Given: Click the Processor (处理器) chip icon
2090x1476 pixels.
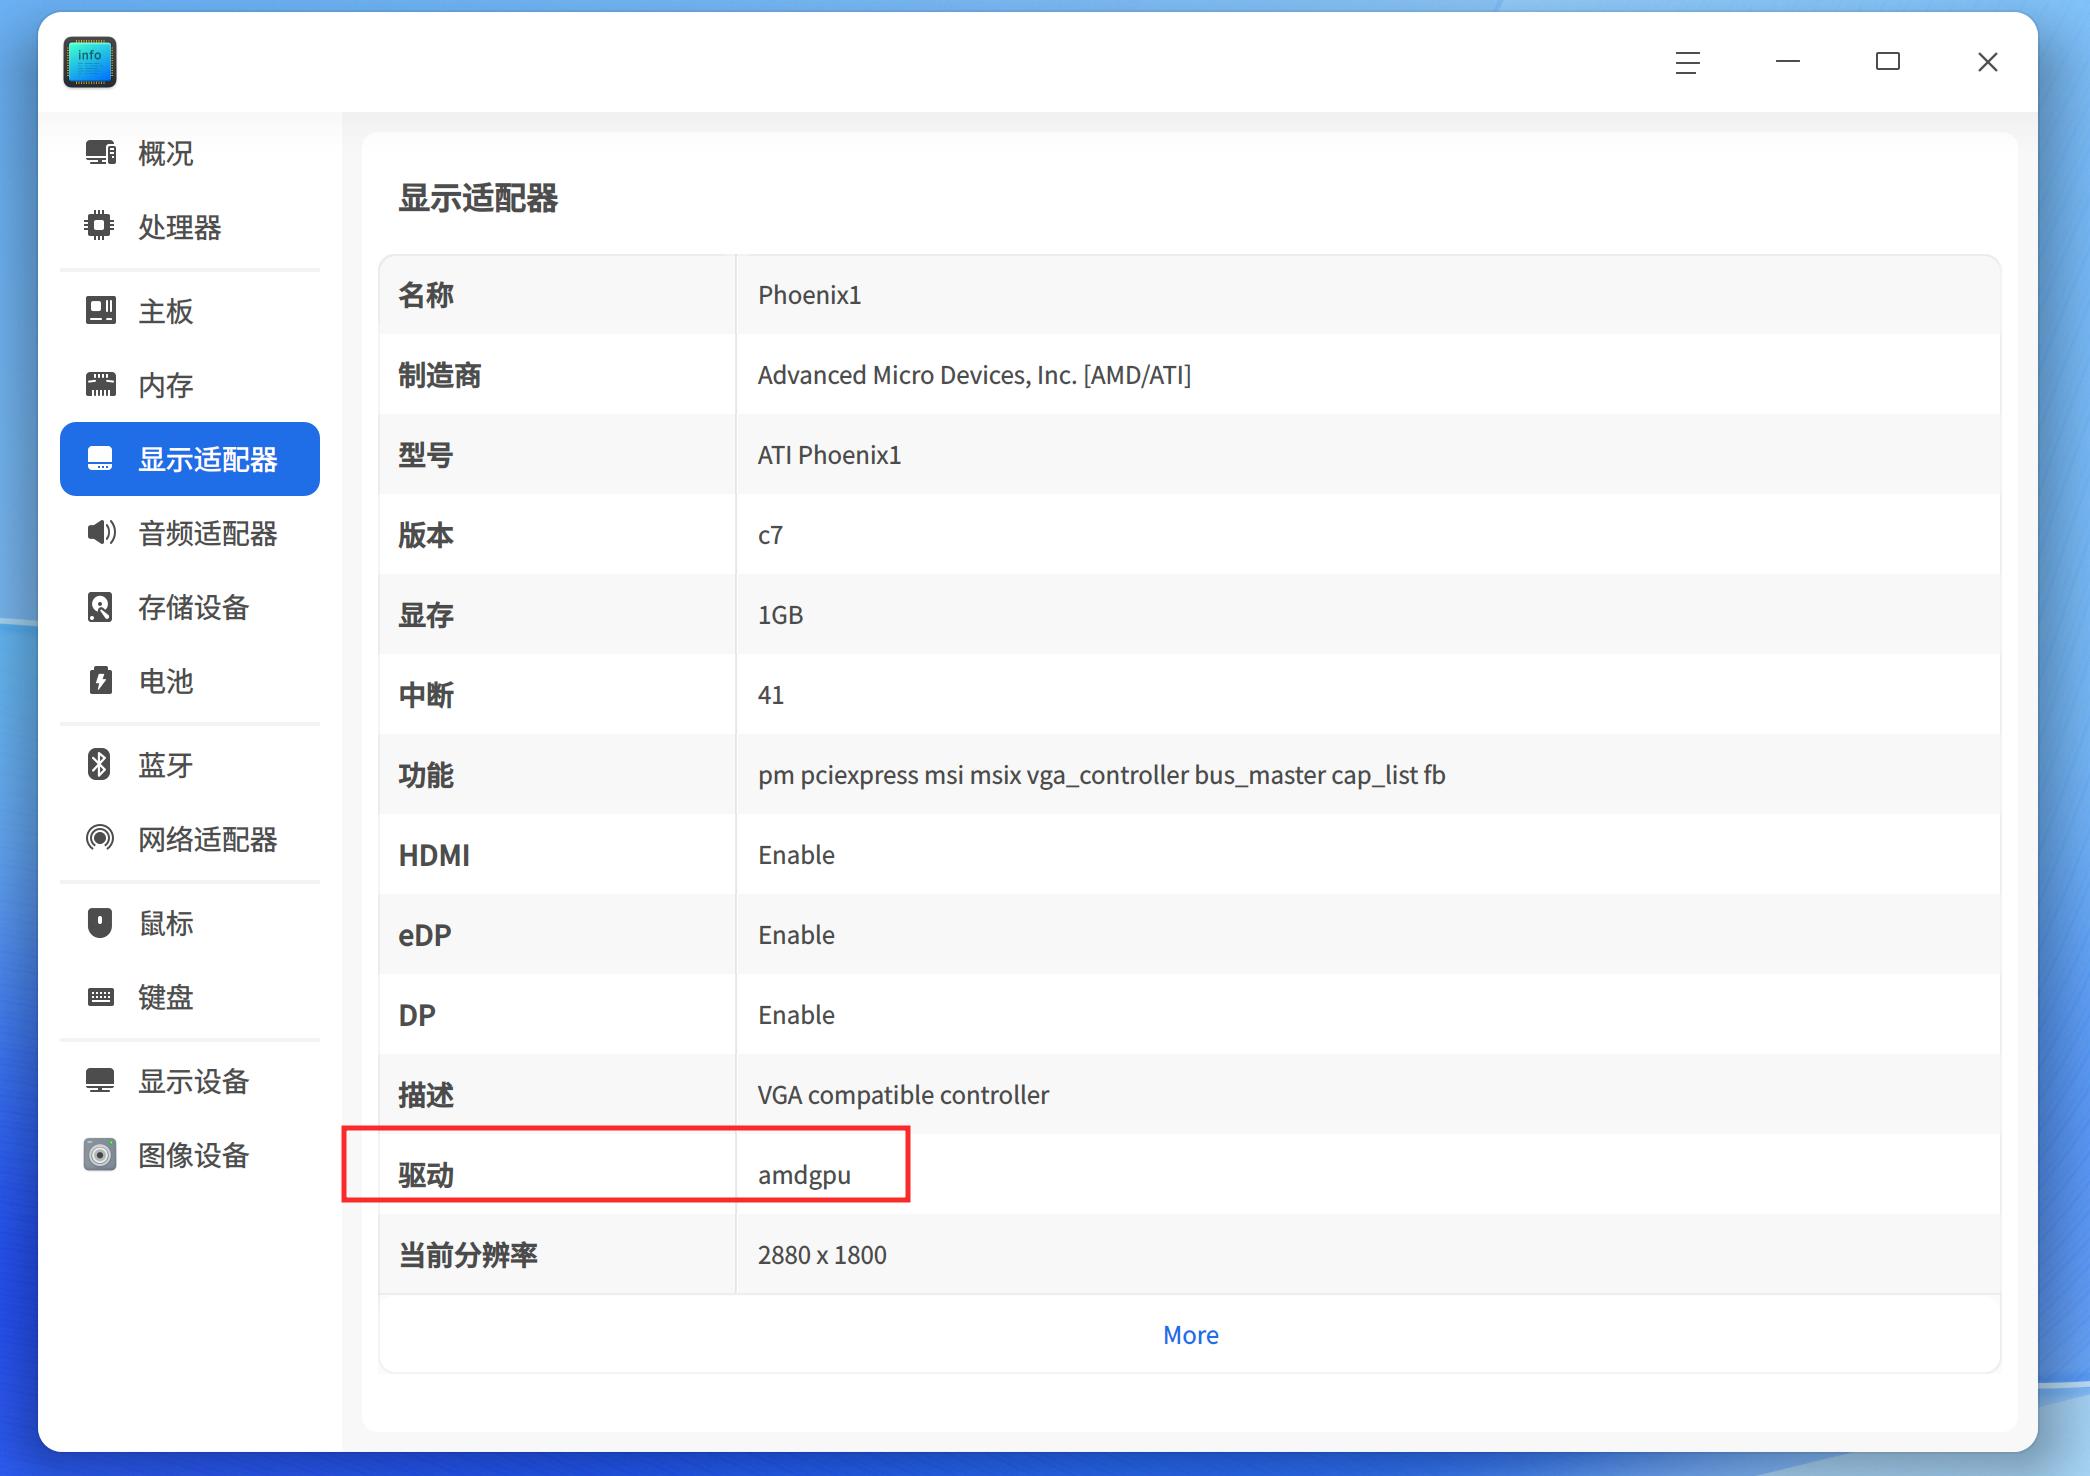Looking at the screenshot, I should (99, 226).
